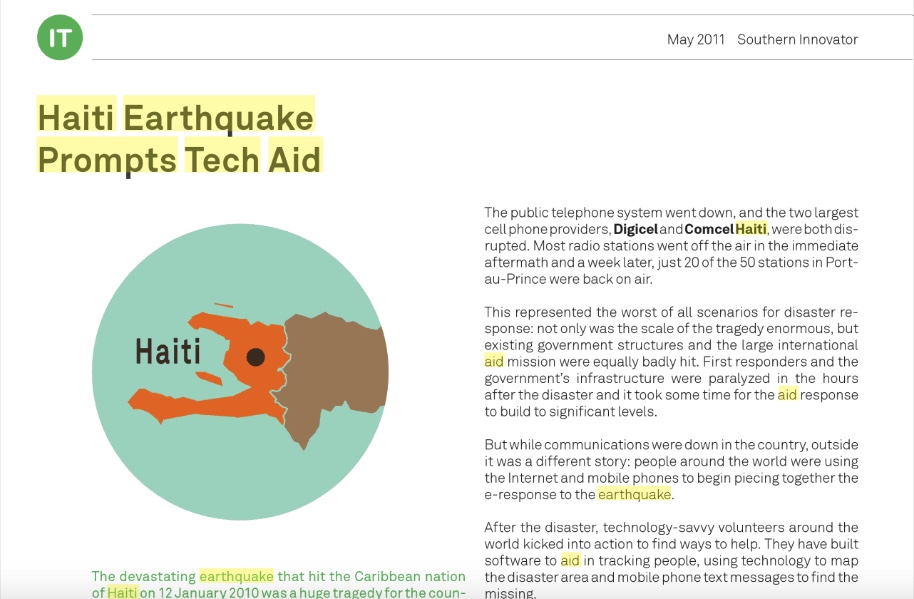
Task: Click highlighted "earthquake" after "e-response to the"
Action: (634, 494)
